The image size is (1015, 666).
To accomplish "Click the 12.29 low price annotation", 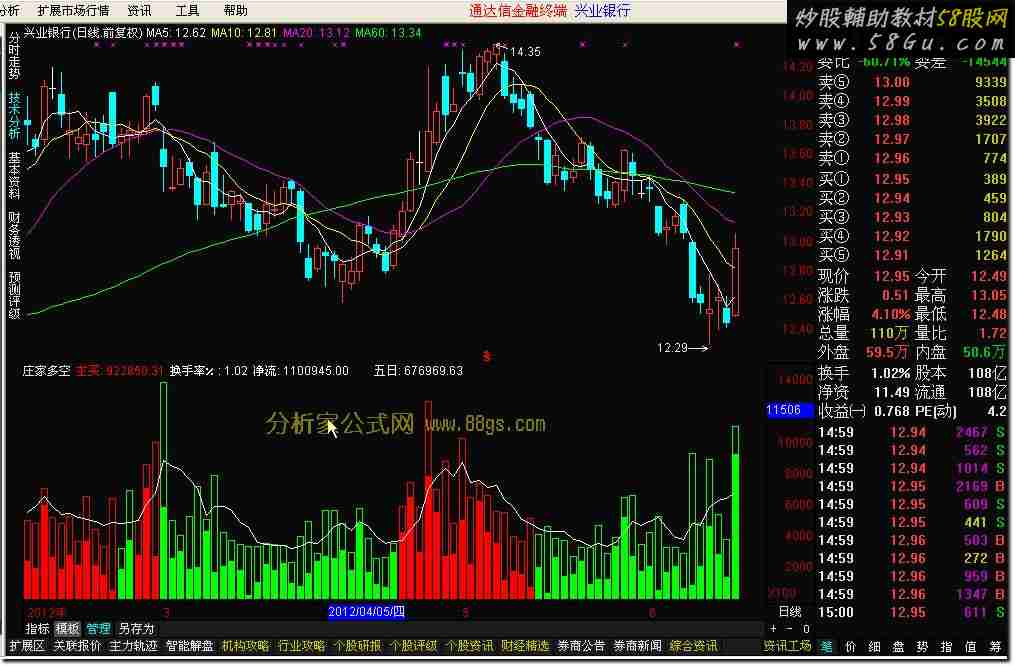I will [x=672, y=348].
